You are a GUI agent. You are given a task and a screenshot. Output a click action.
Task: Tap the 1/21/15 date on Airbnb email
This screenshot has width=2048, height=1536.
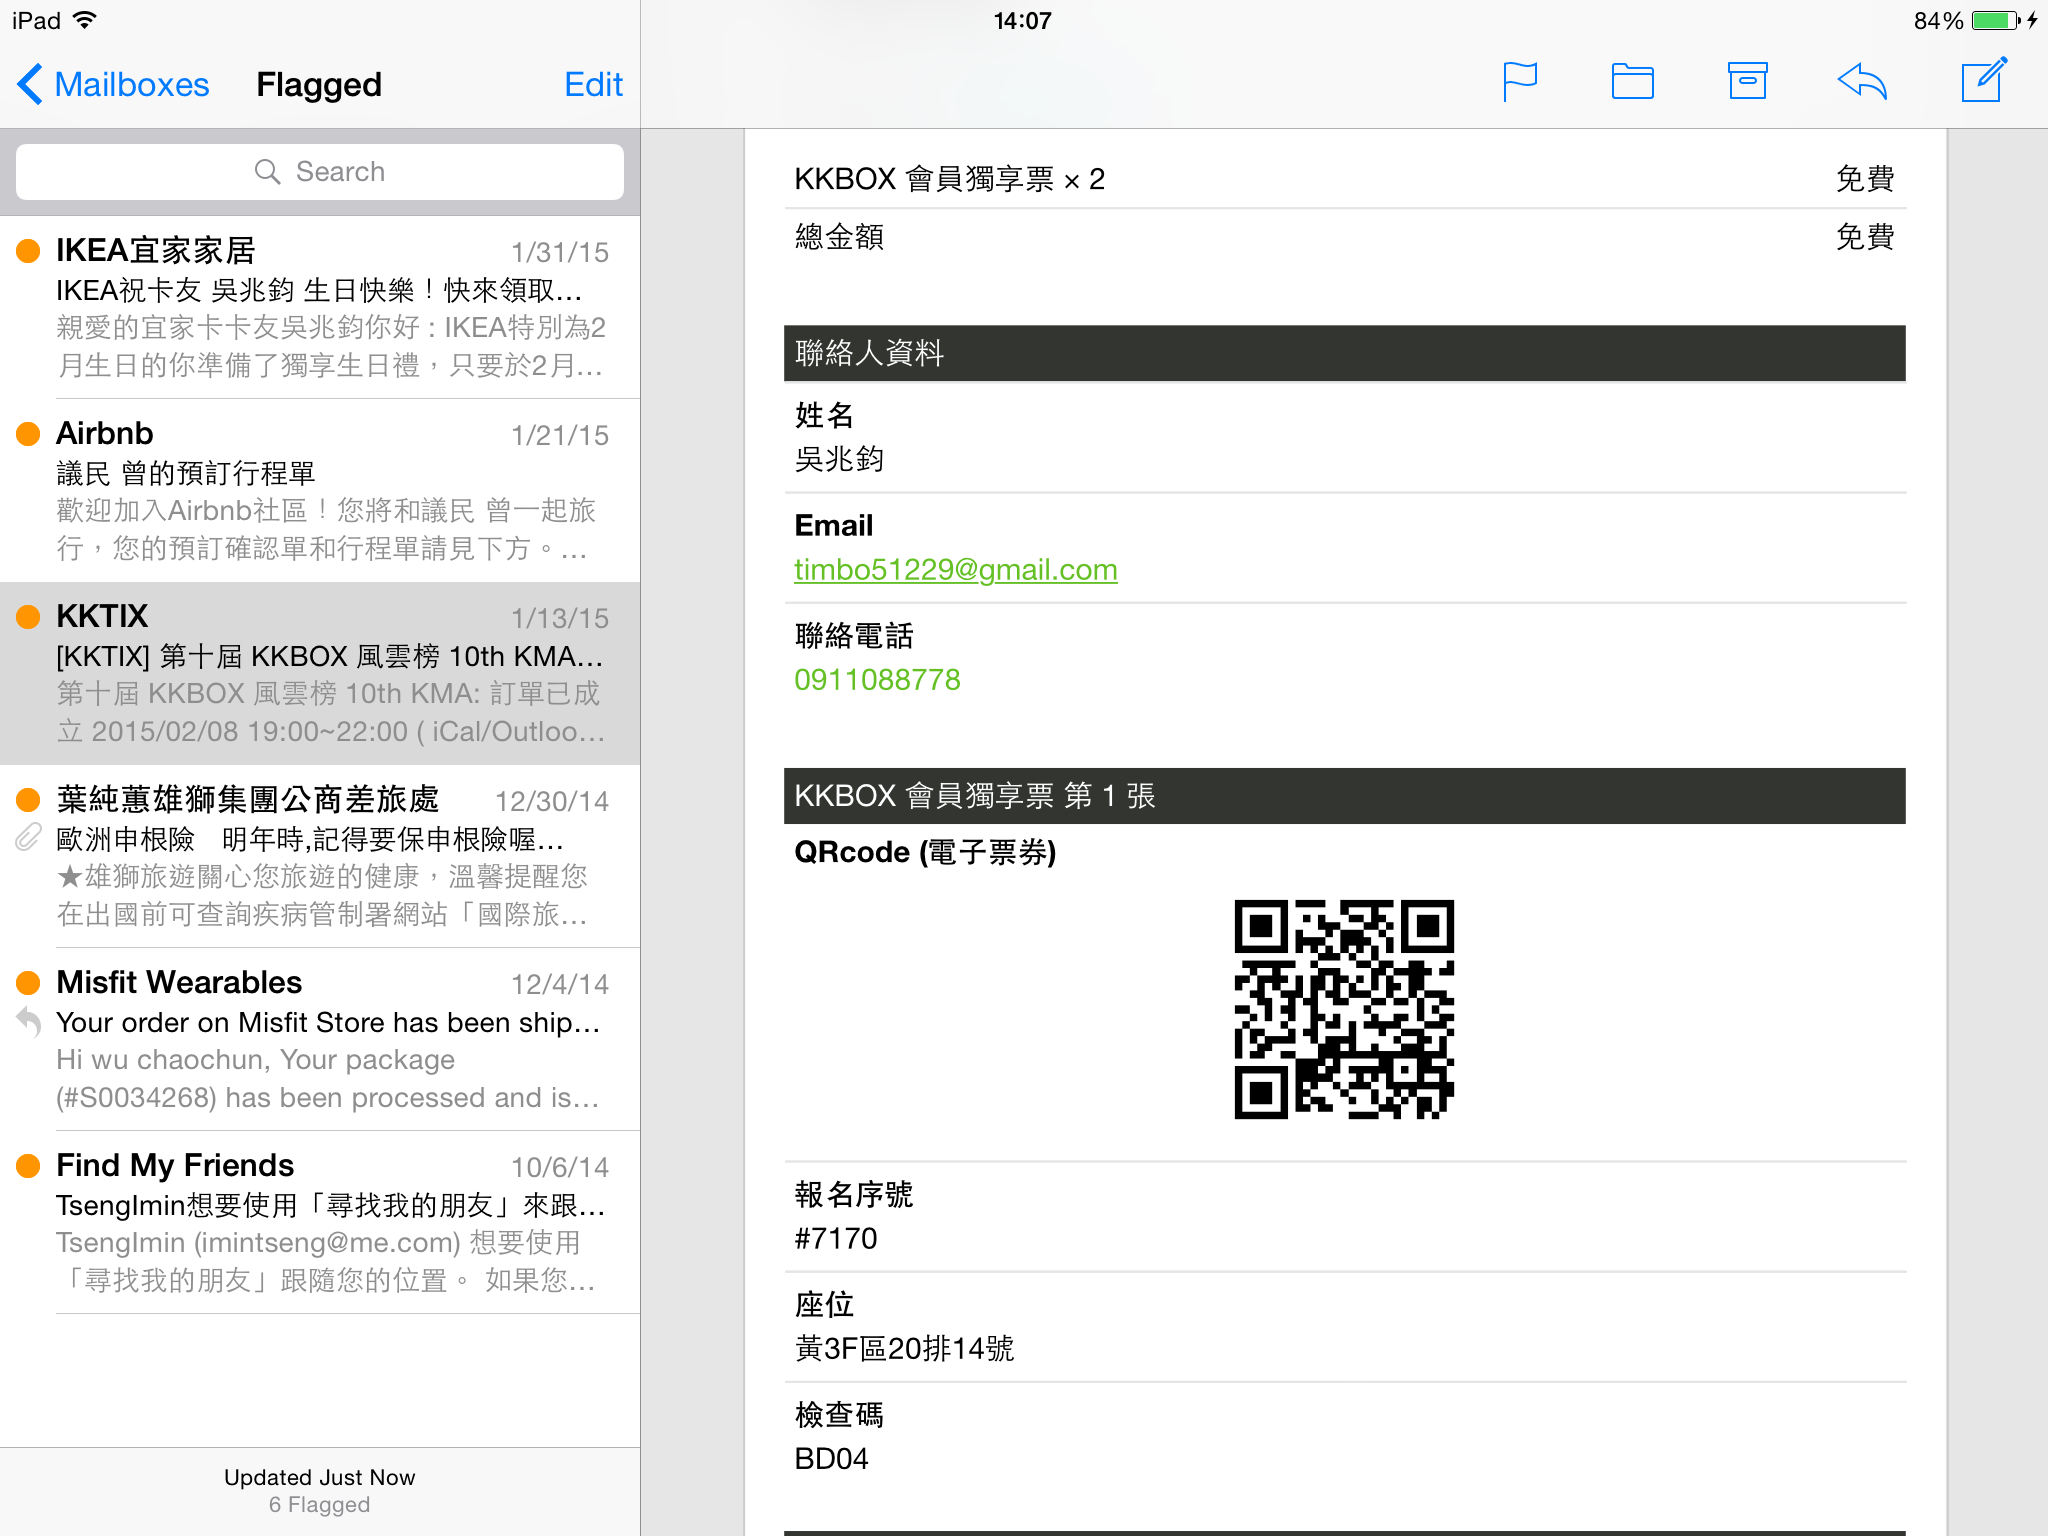(x=560, y=435)
